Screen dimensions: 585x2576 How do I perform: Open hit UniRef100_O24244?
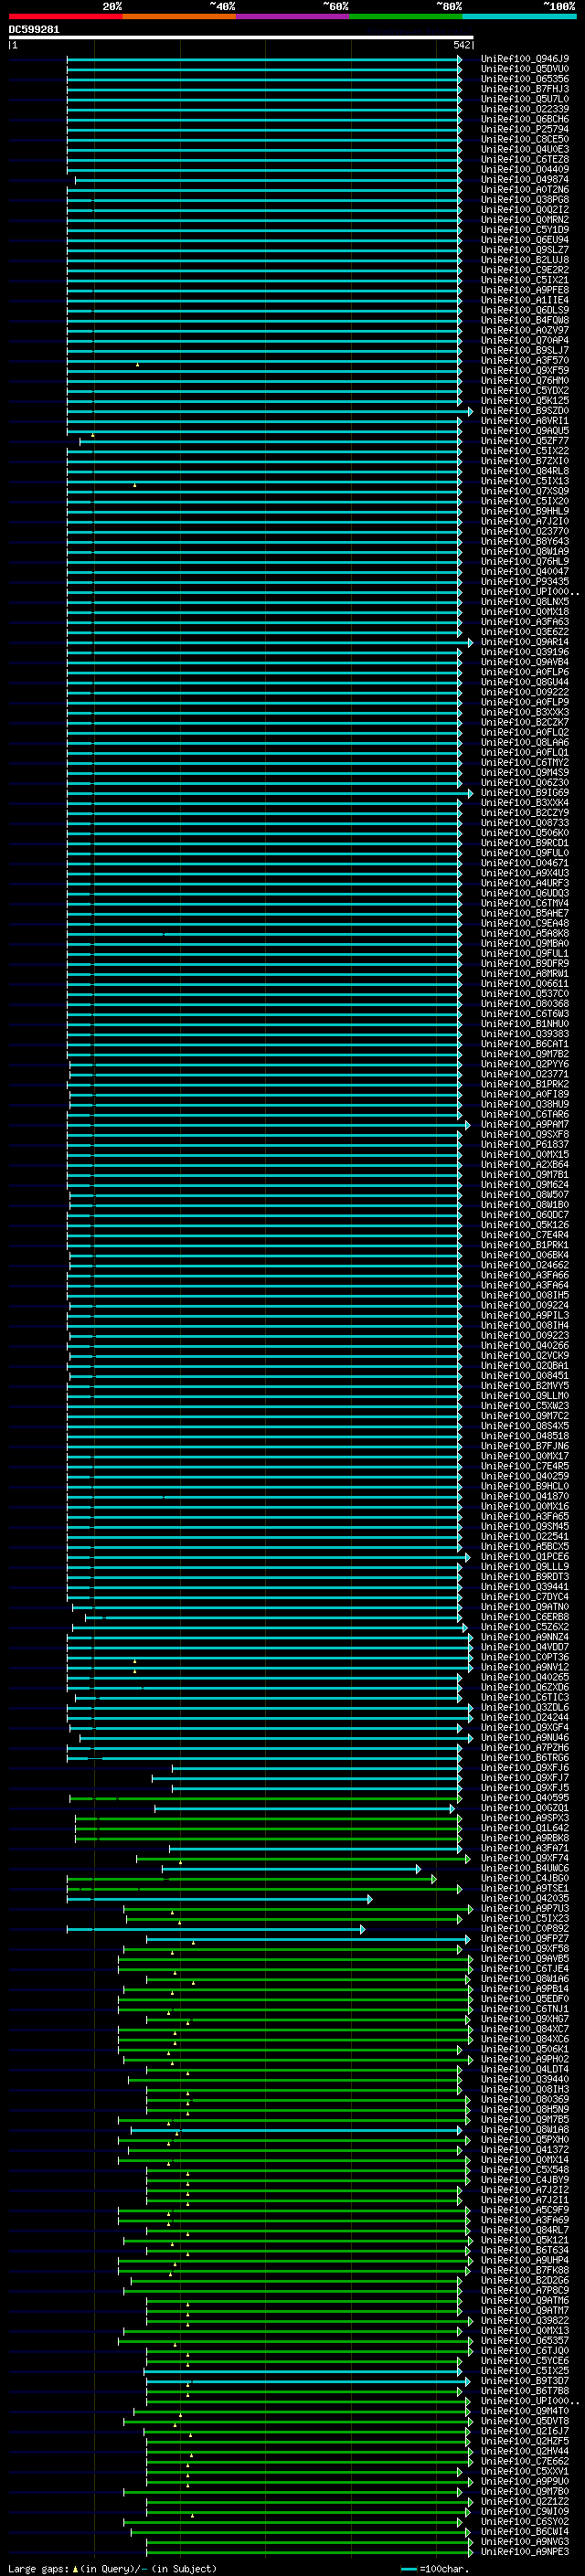point(525,1717)
